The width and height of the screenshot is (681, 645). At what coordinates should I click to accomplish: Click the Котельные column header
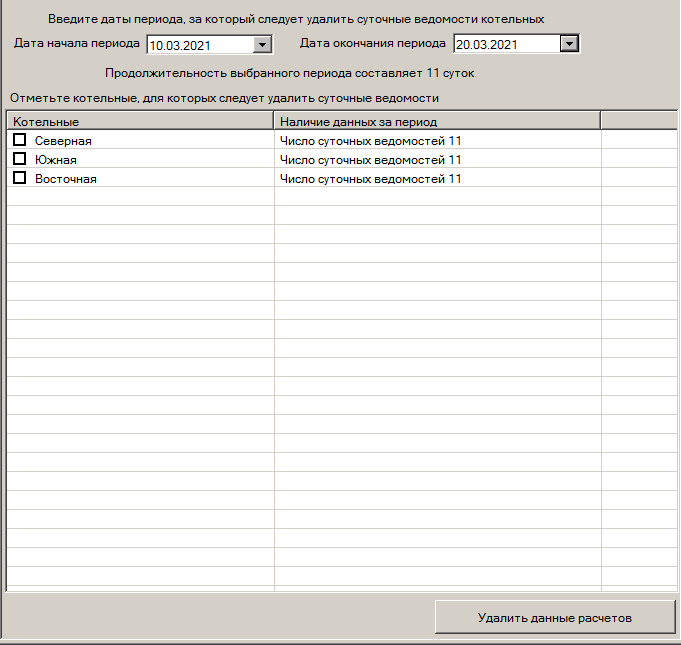tap(140, 121)
